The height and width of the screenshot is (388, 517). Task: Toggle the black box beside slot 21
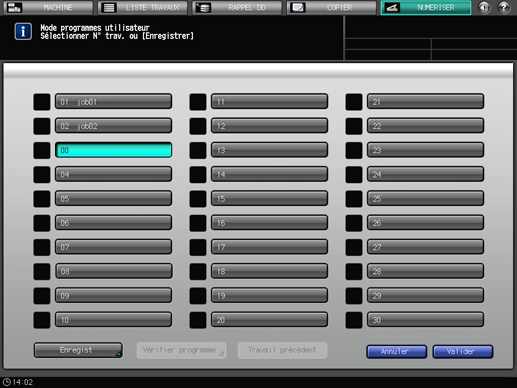tap(354, 102)
